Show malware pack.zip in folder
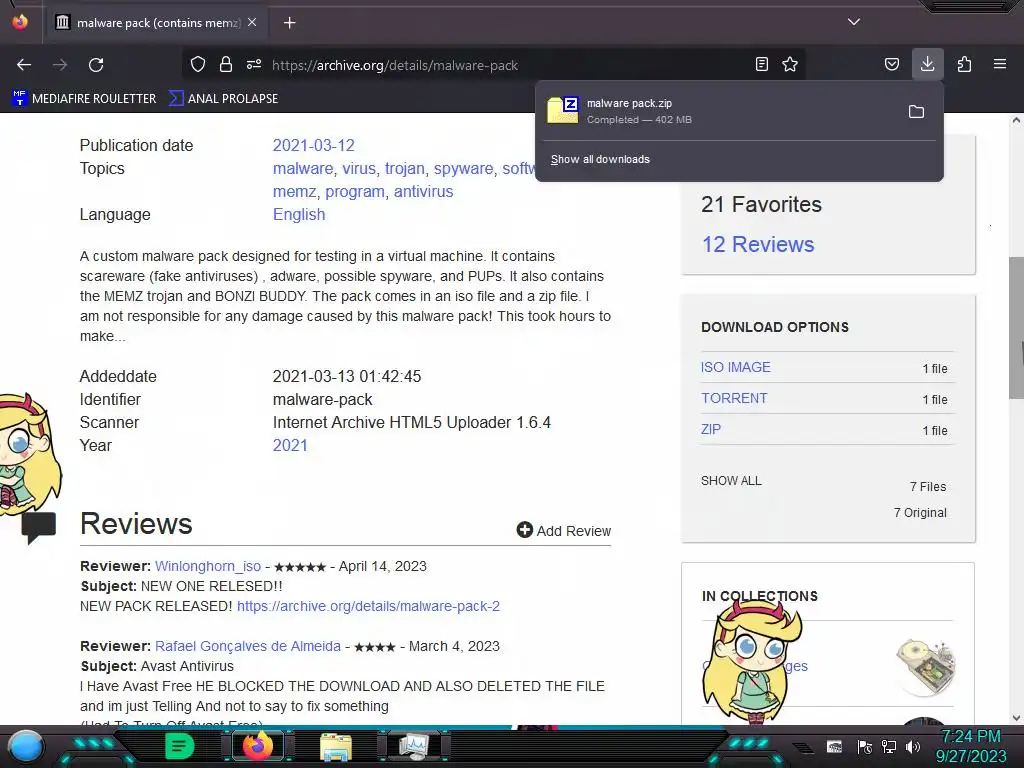The image size is (1024, 768). [x=916, y=112]
